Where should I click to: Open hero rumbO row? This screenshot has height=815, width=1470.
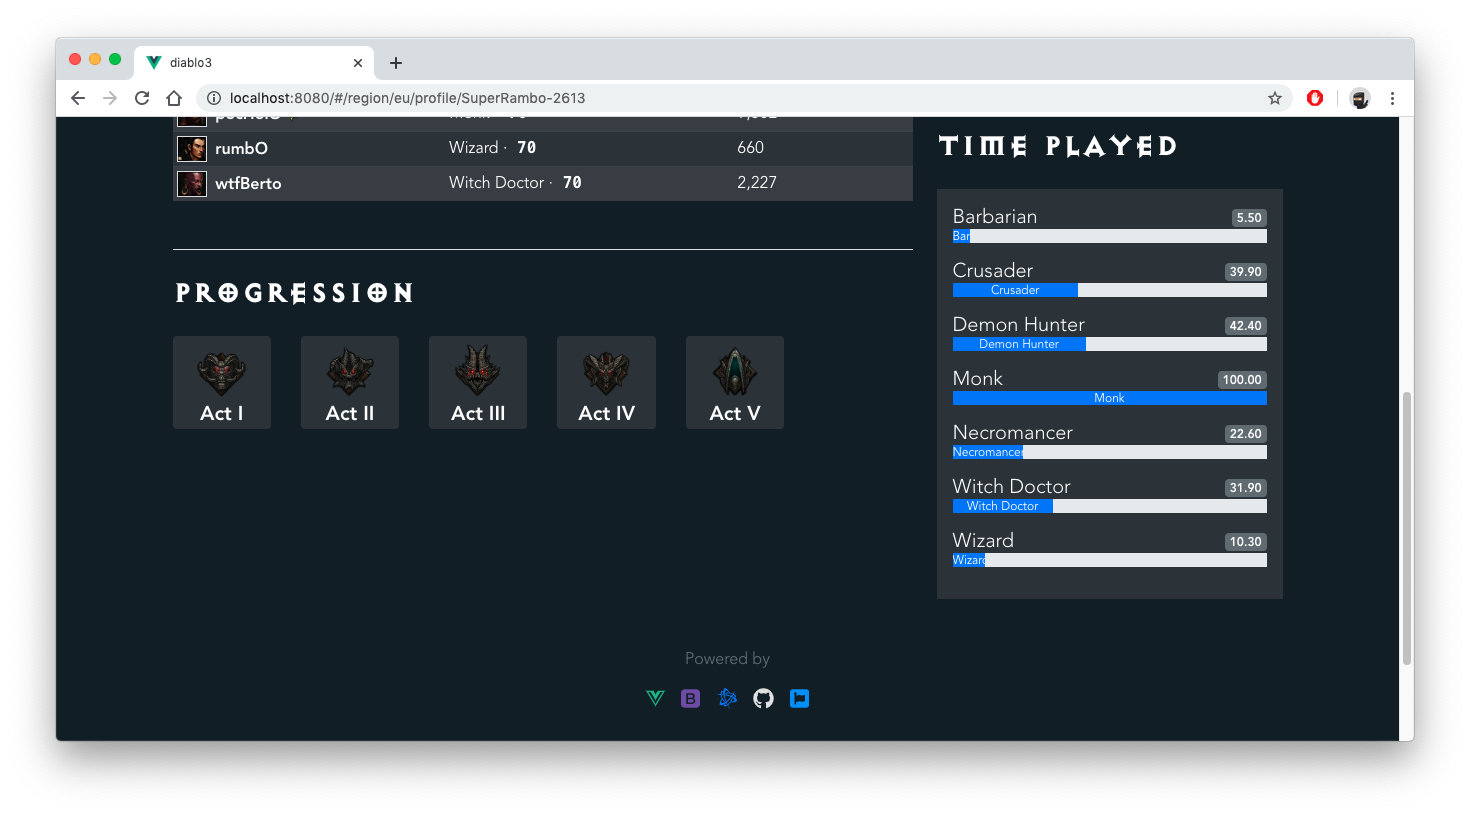click(543, 148)
